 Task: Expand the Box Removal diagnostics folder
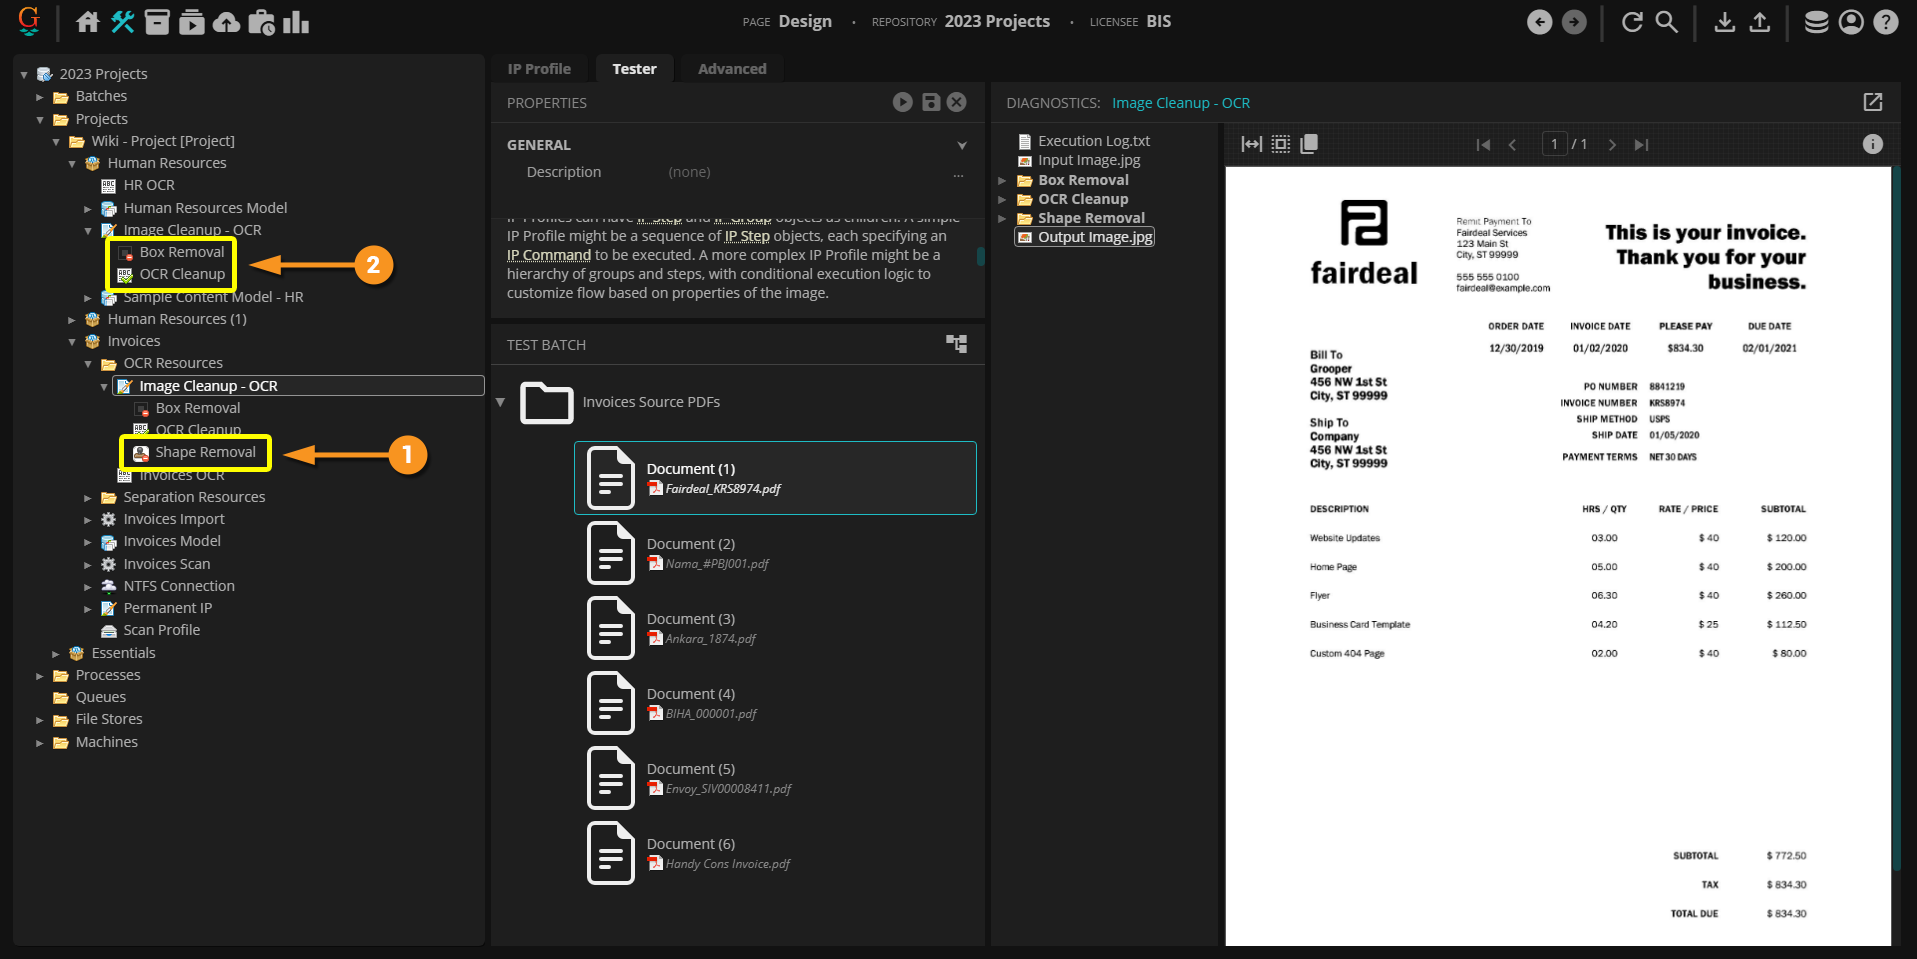click(1002, 181)
